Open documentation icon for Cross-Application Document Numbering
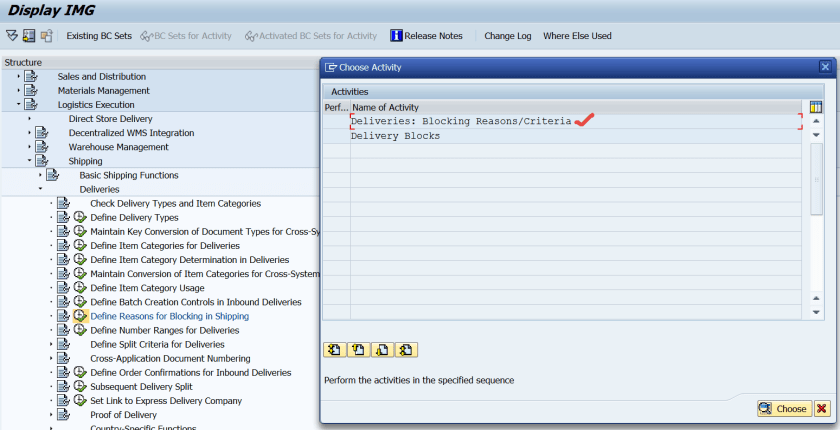The height and width of the screenshot is (430, 840). tap(64, 358)
